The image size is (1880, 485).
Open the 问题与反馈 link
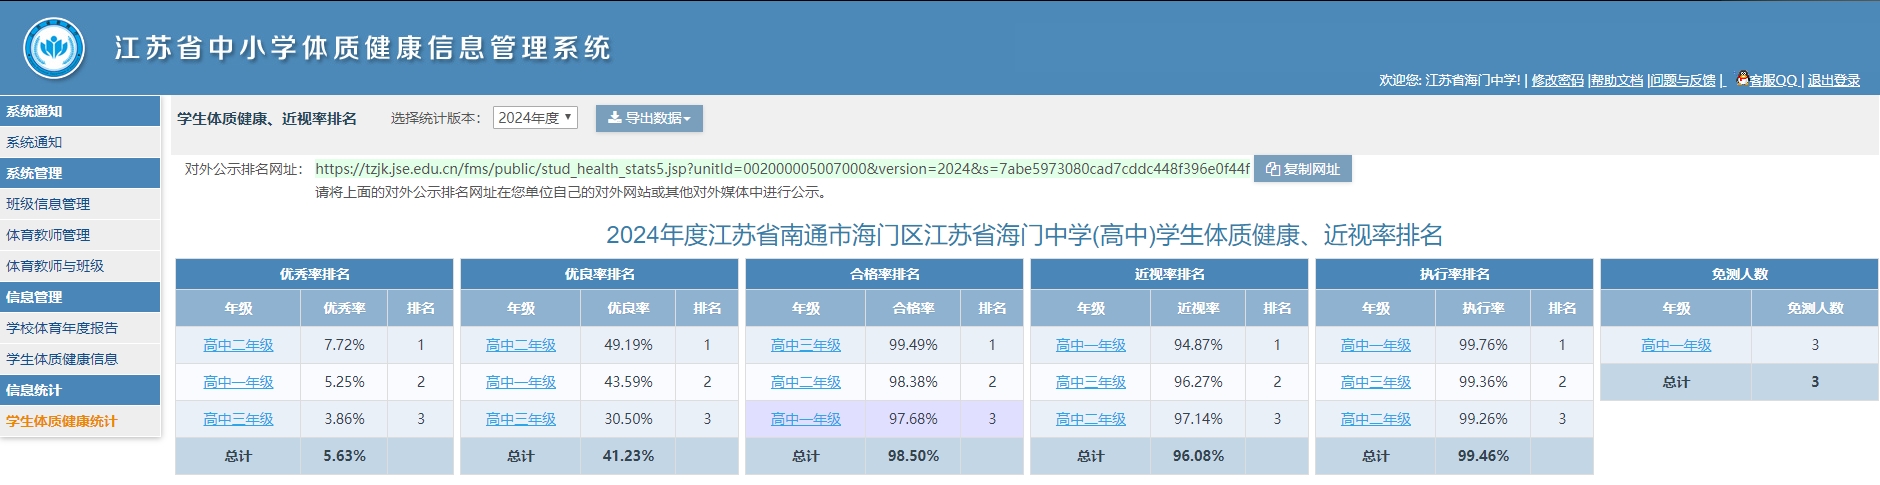click(1683, 80)
